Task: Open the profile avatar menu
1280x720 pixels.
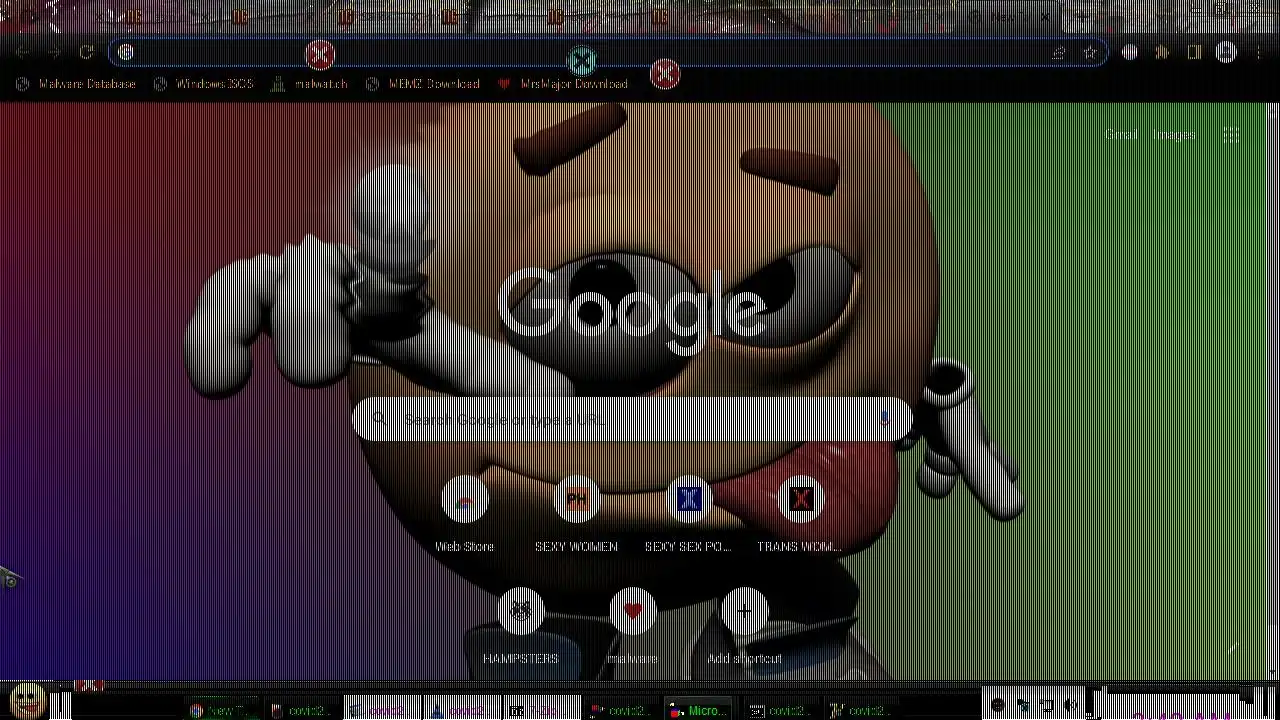Action: pyautogui.click(x=1226, y=52)
